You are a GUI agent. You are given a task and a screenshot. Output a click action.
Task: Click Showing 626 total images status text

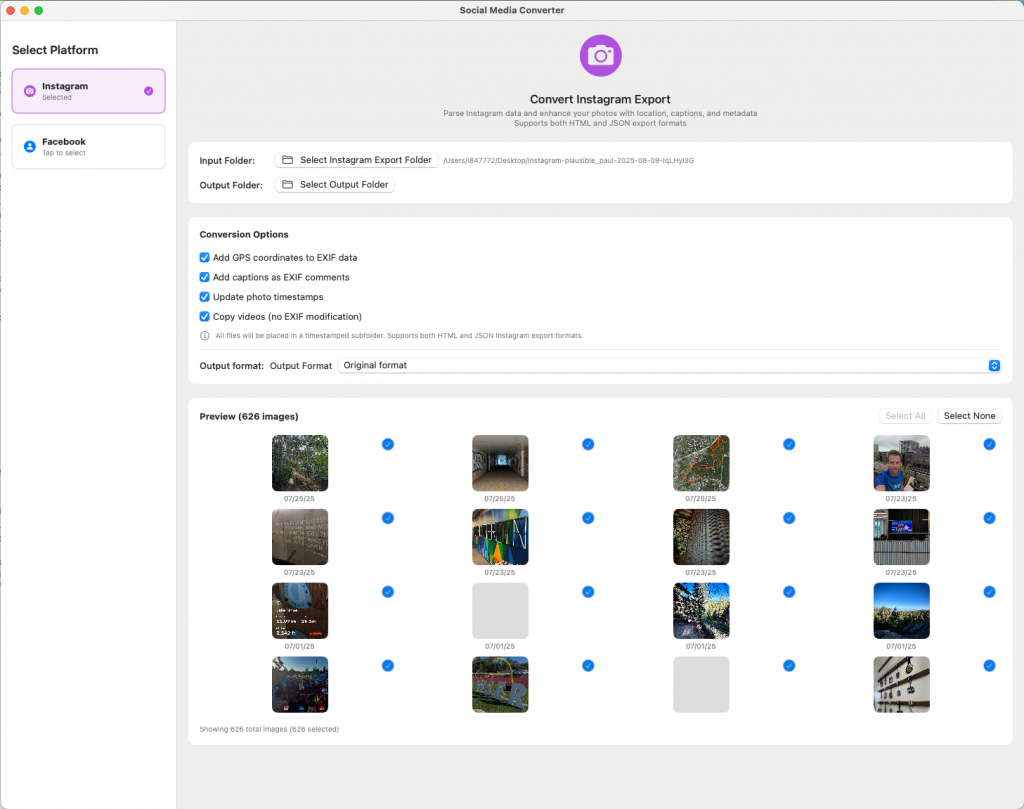(x=269, y=729)
